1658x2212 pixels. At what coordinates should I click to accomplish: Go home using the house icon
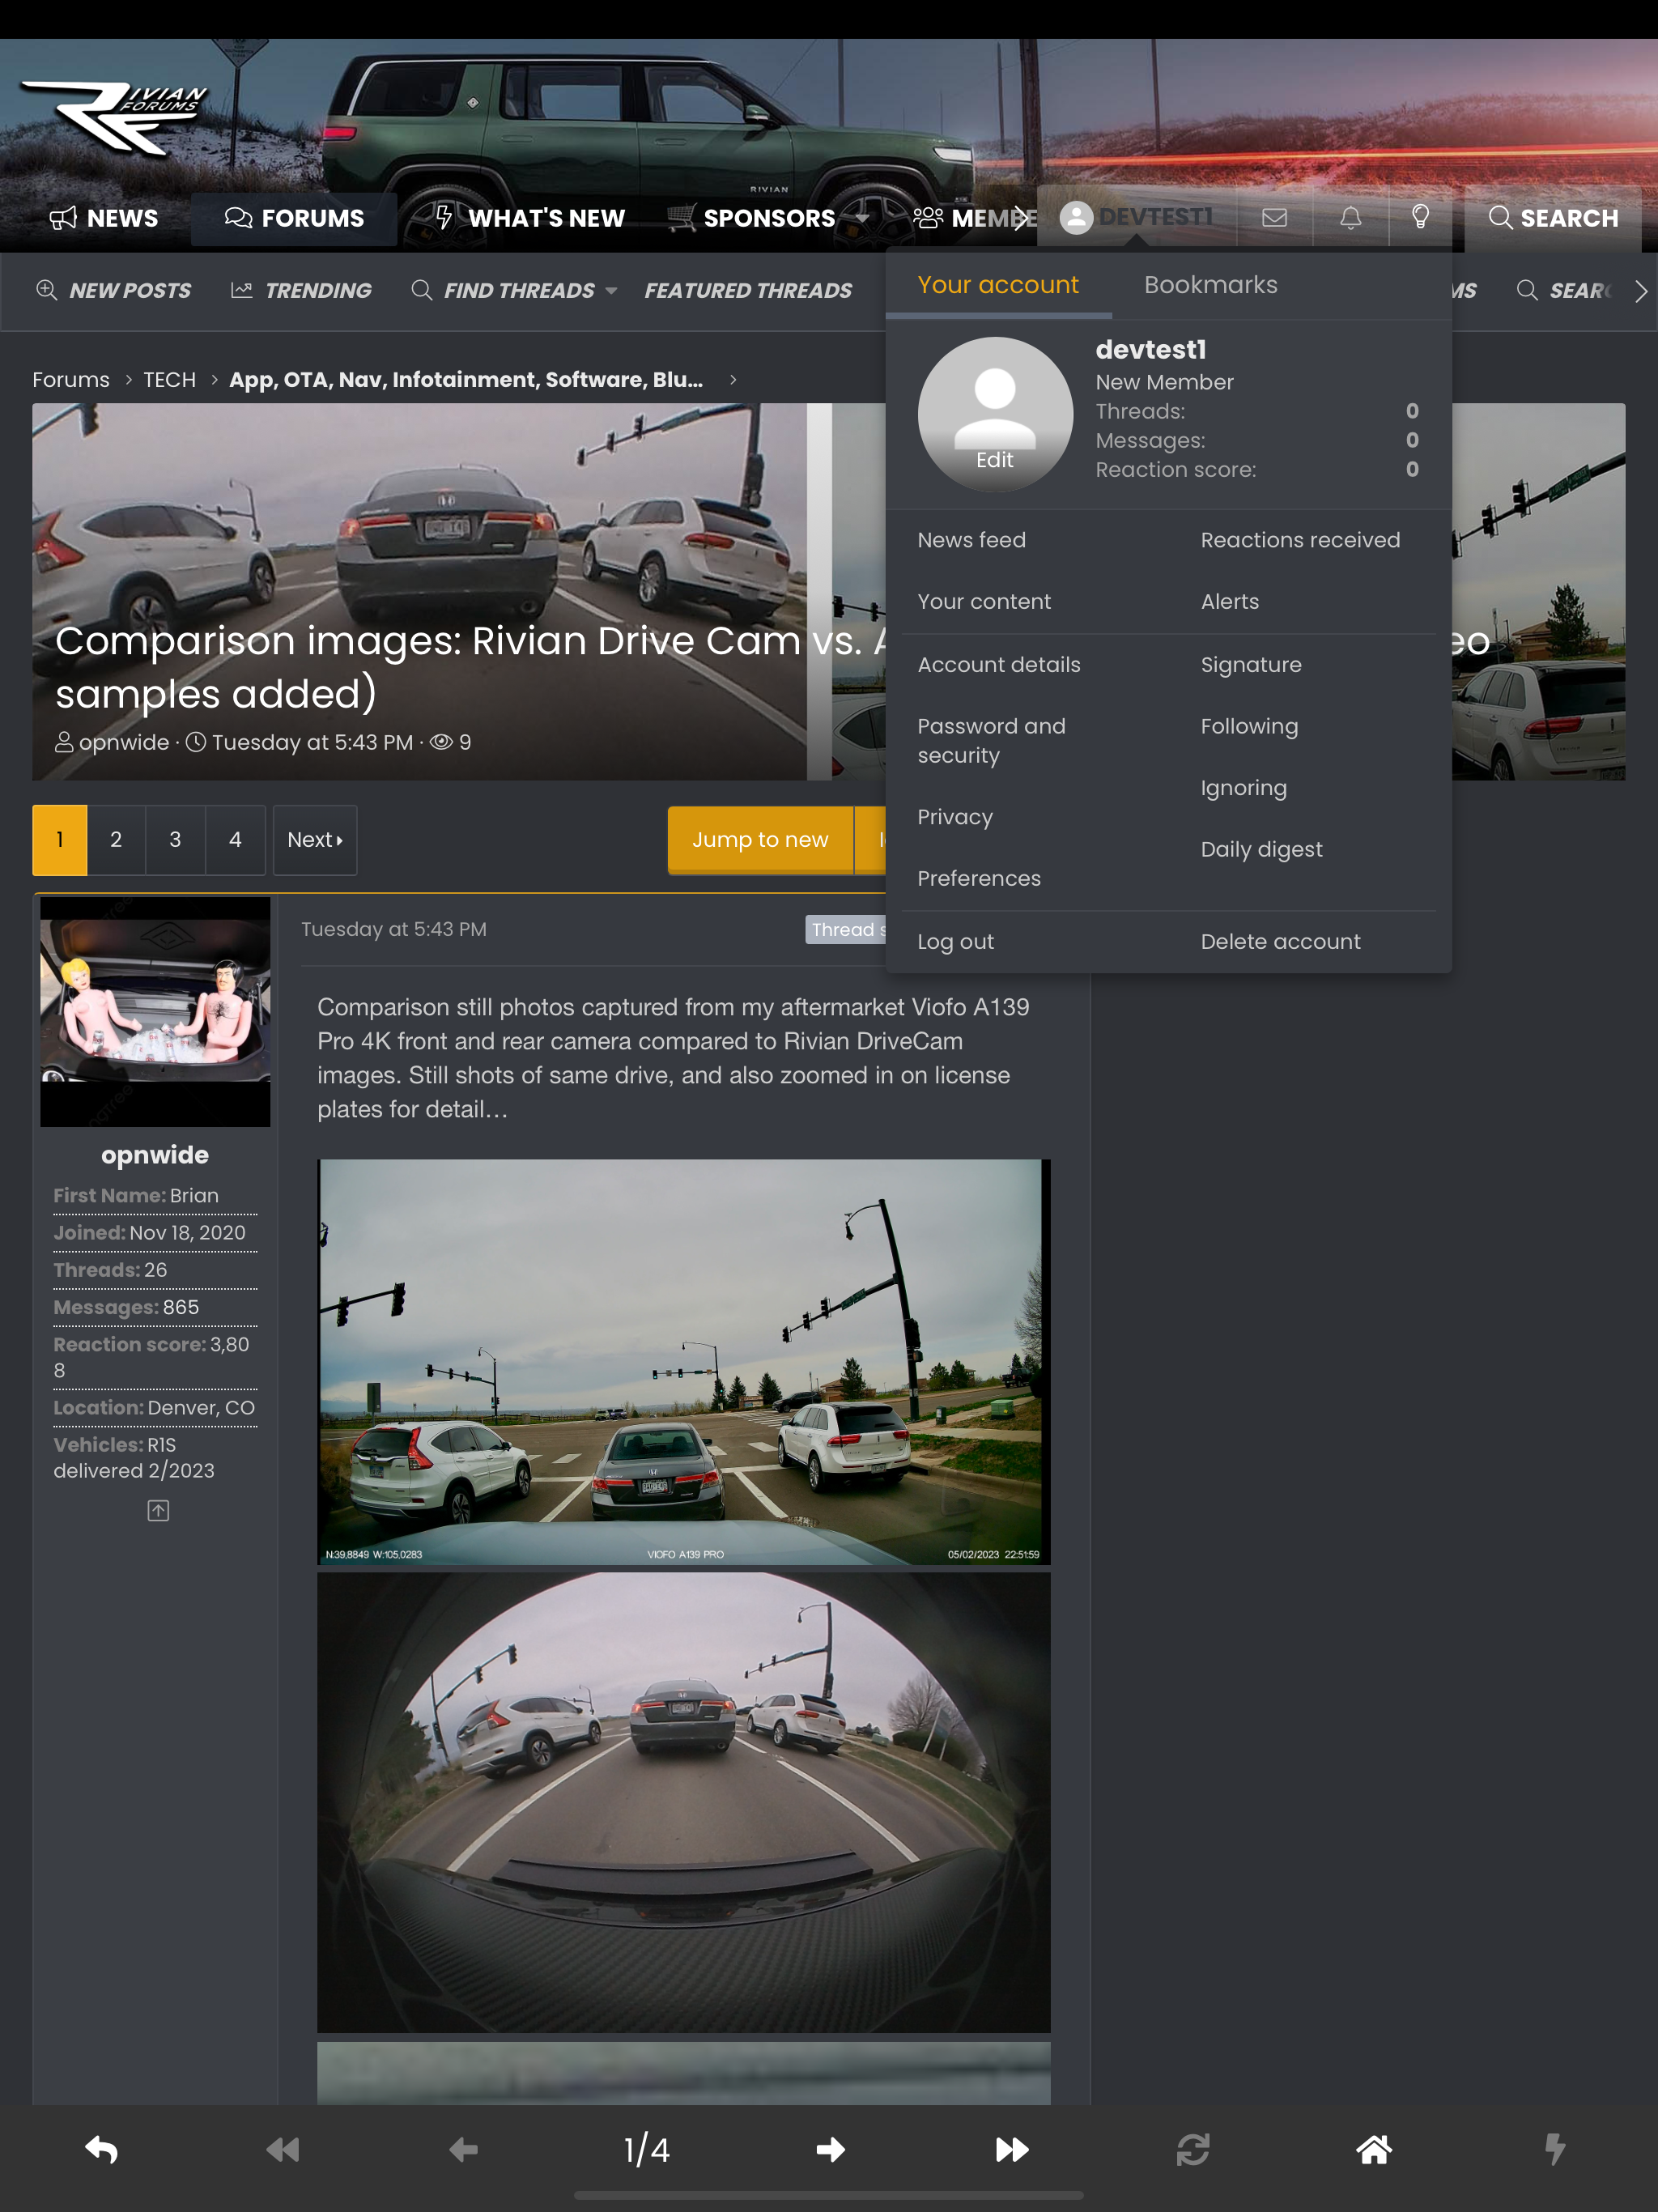point(1374,2150)
